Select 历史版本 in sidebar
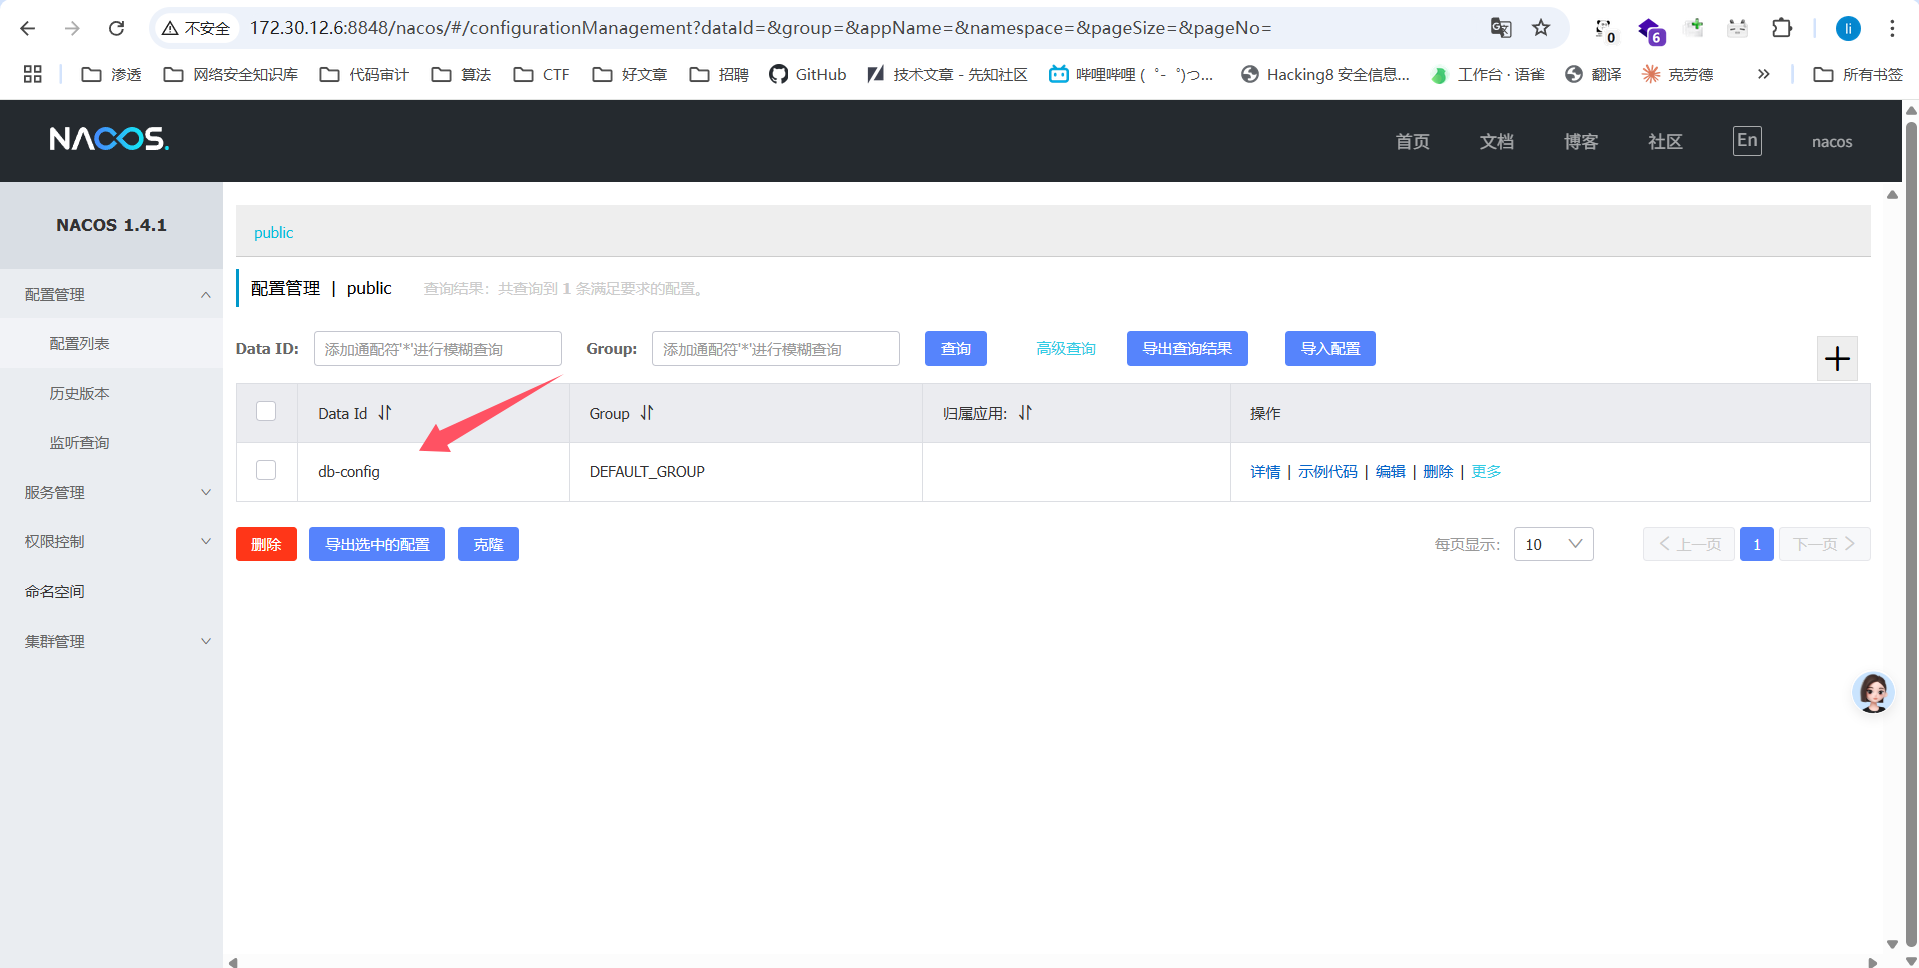The height and width of the screenshot is (968, 1919). 111,393
